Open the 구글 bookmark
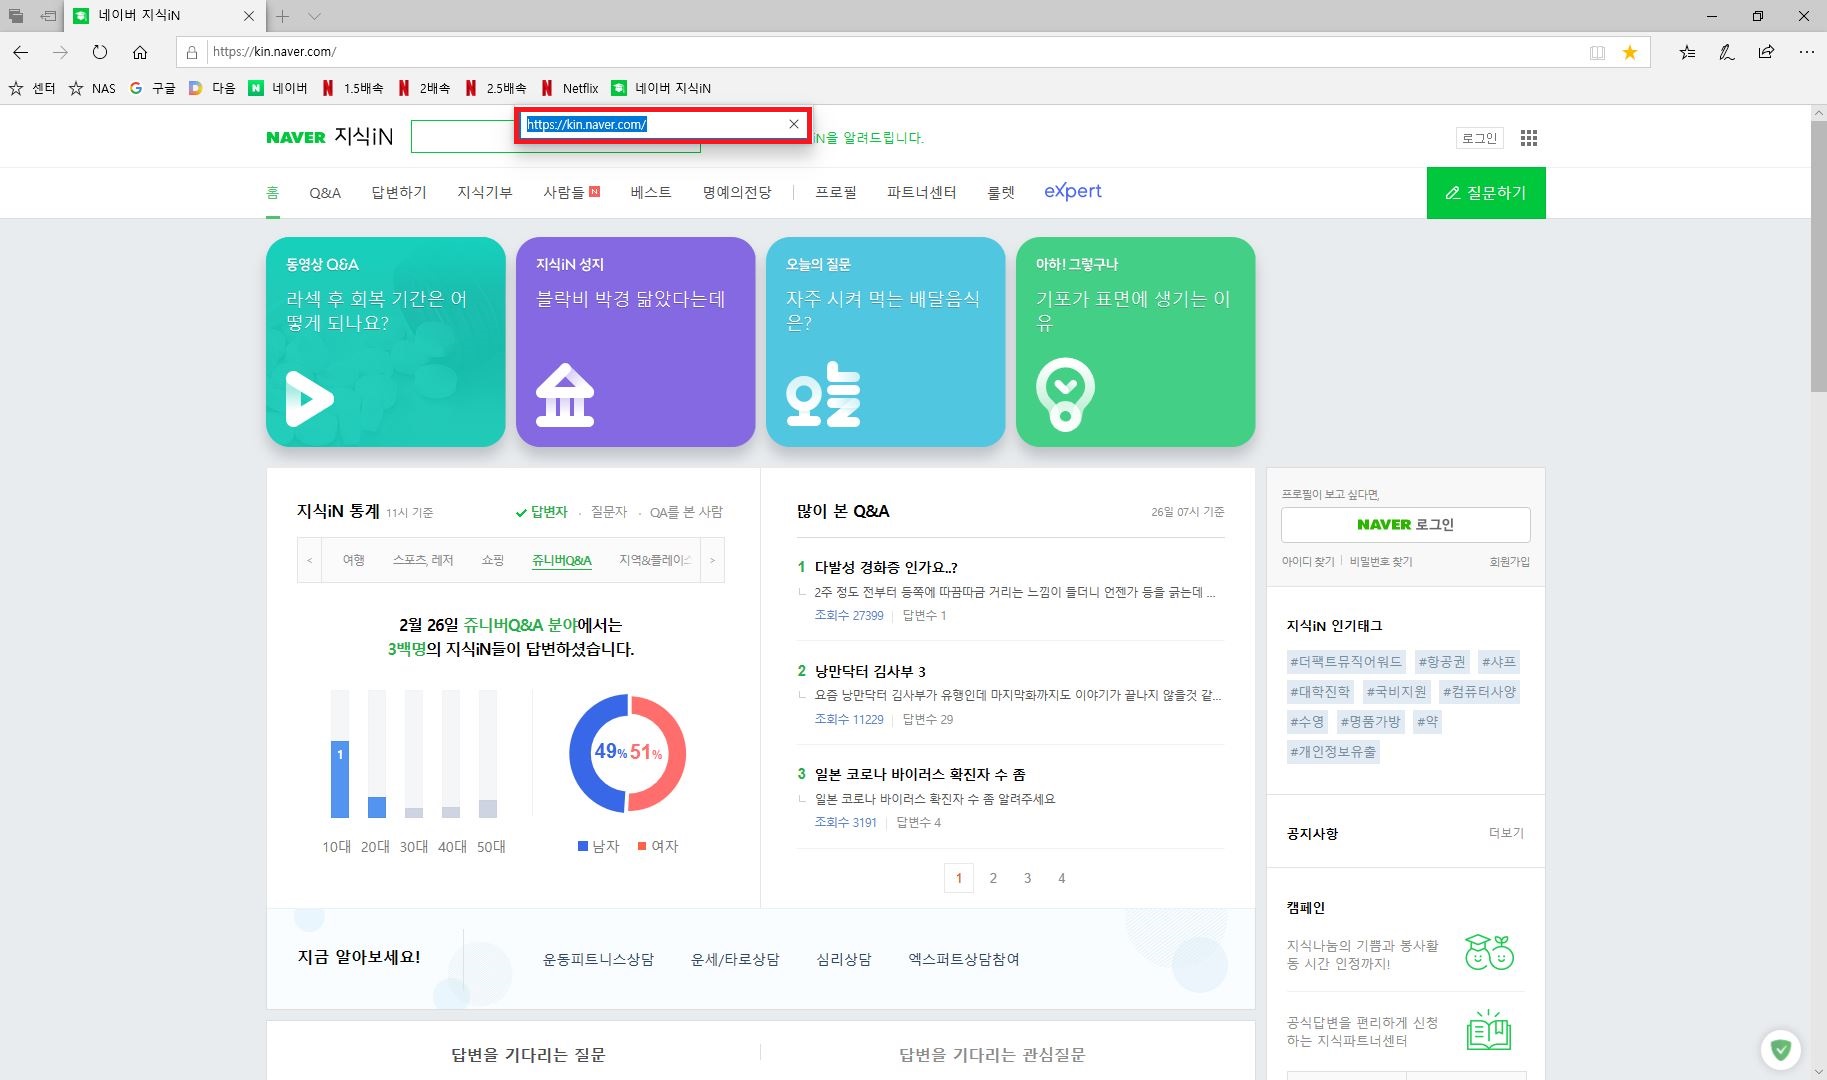 tap(152, 88)
